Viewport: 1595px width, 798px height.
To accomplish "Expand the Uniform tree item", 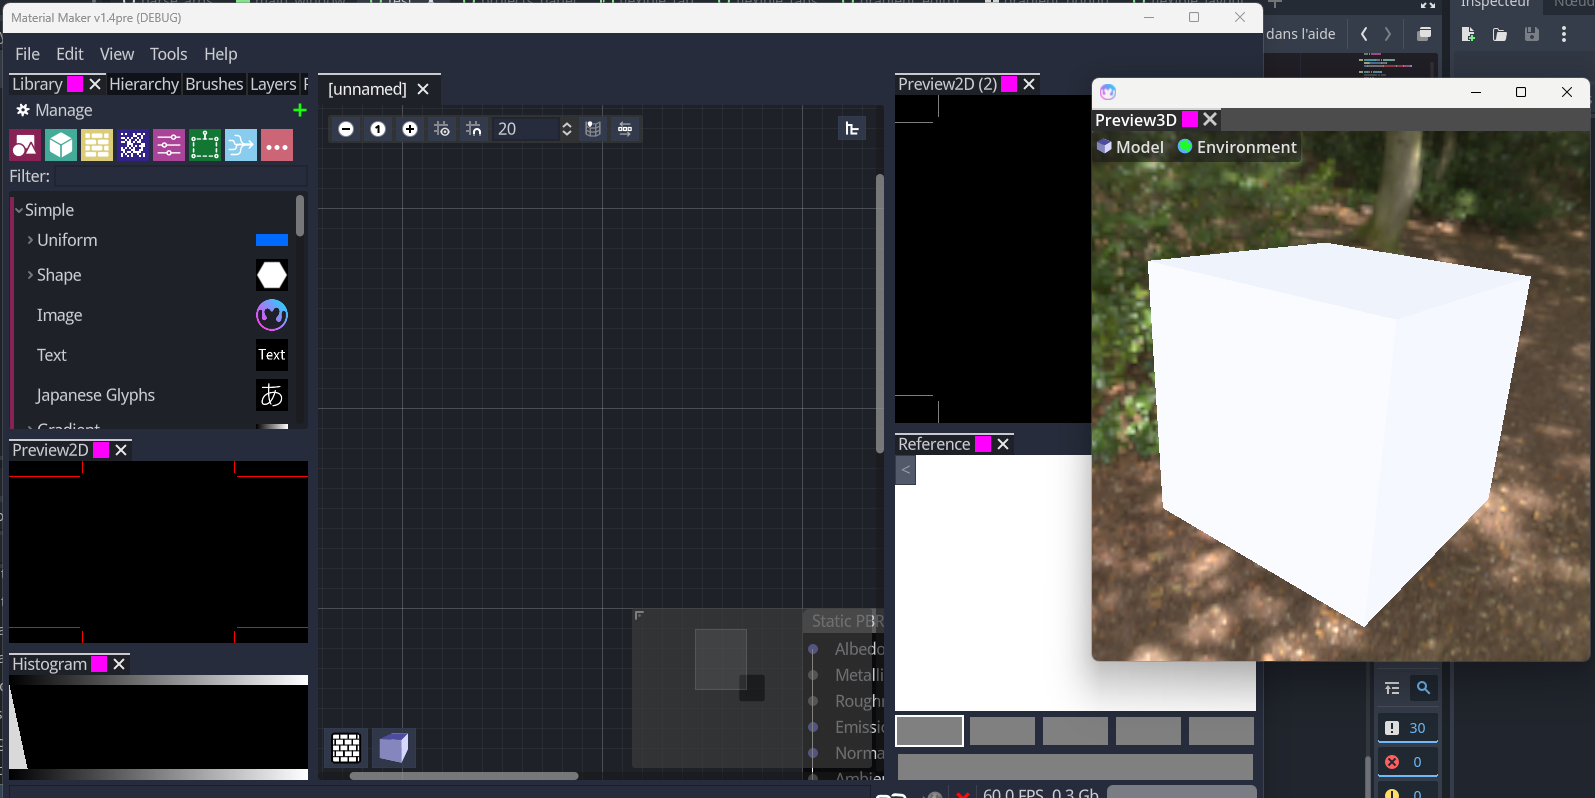I will point(30,240).
